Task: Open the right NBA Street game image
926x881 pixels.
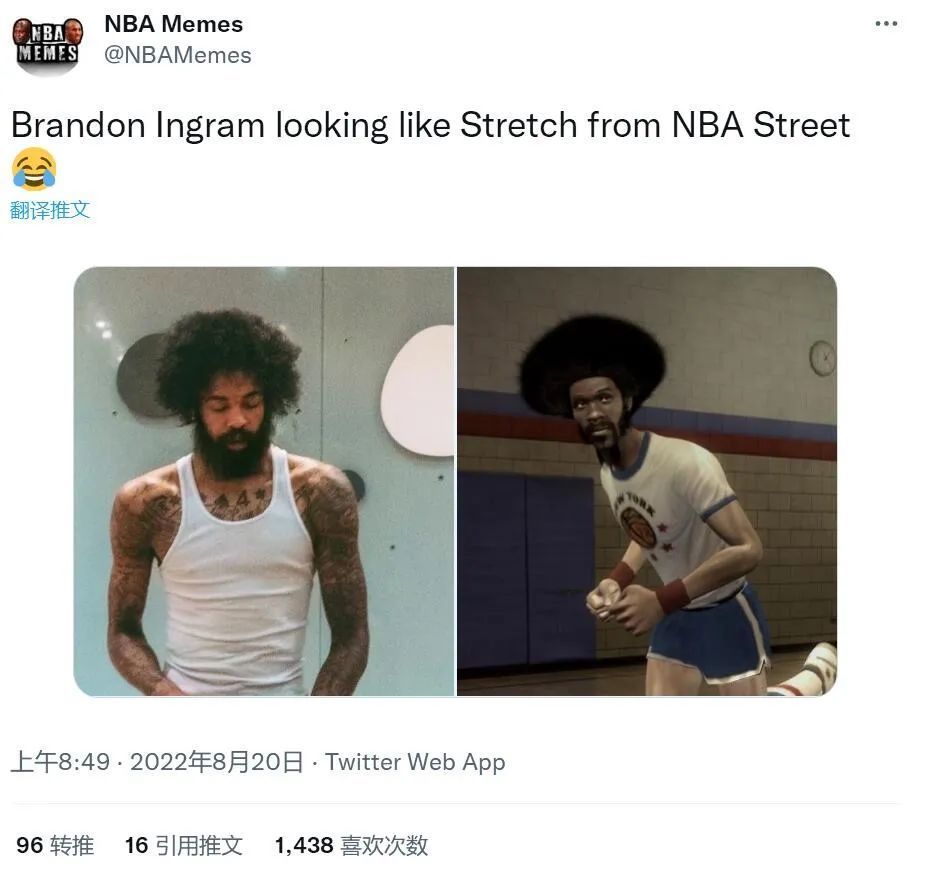Action: 647,481
